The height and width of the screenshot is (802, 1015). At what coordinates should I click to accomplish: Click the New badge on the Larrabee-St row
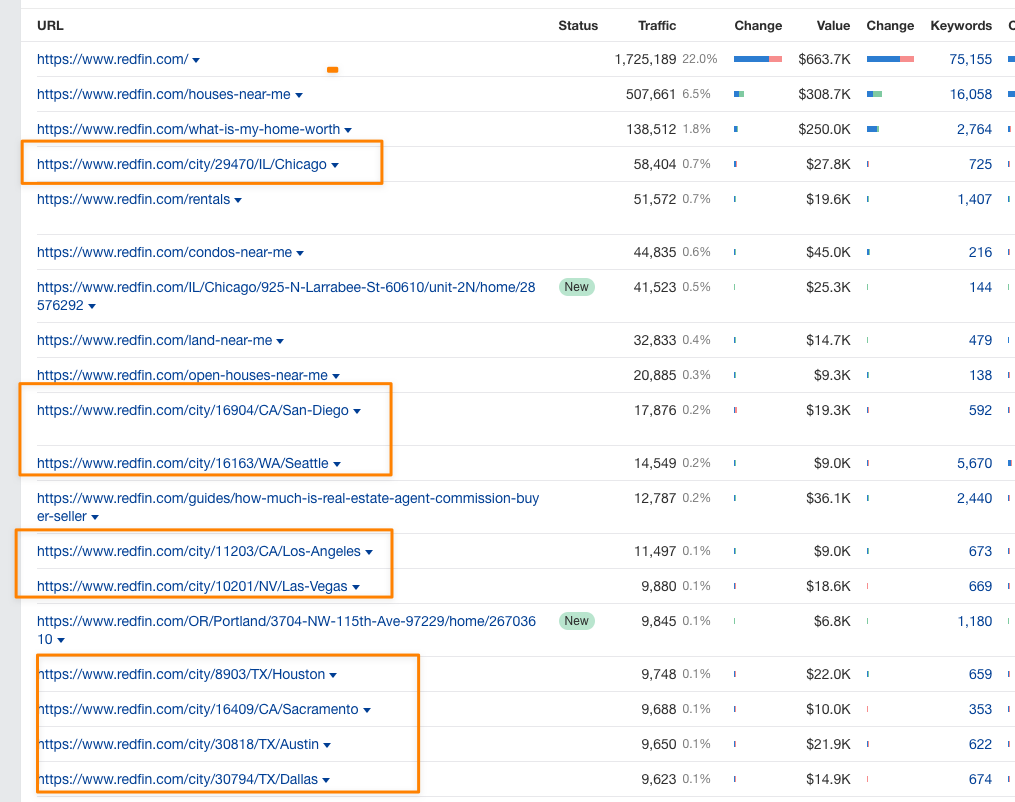click(x=576, y=287)
